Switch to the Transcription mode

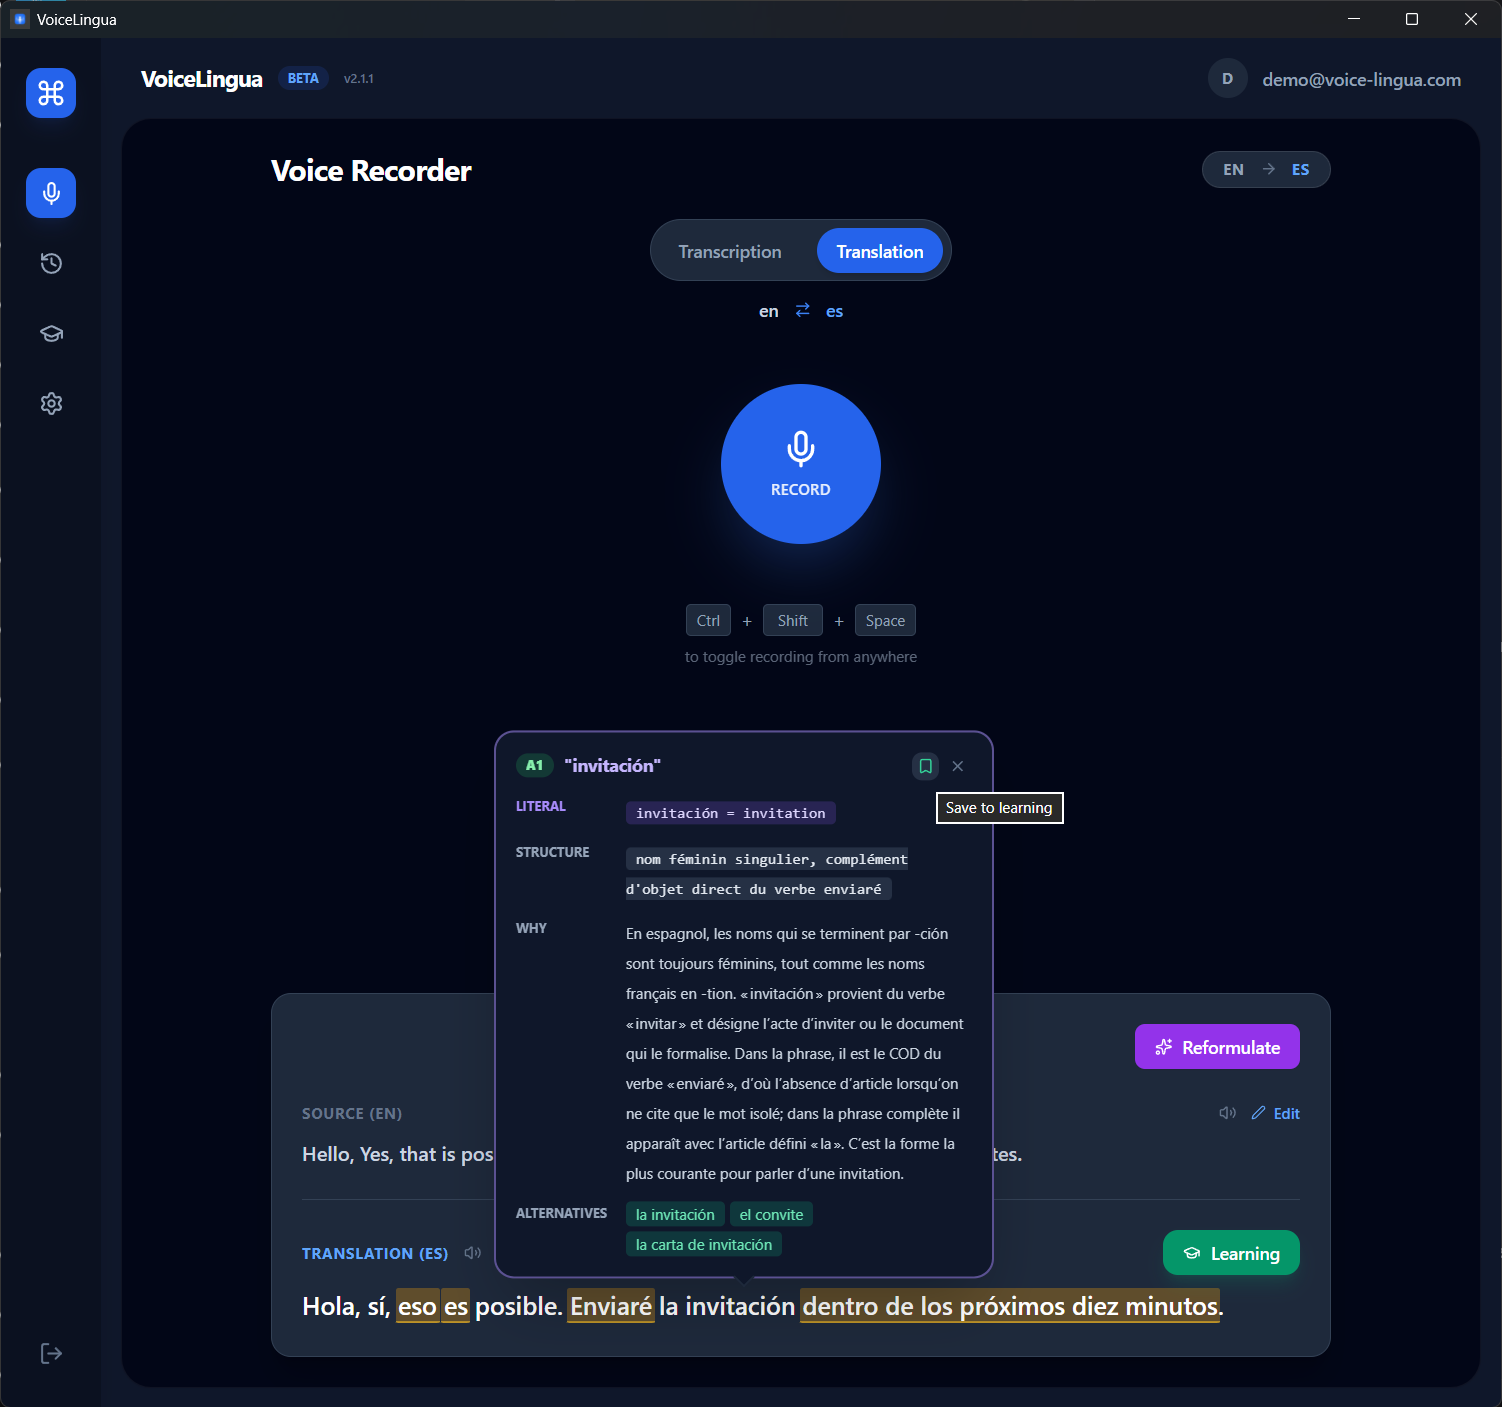tap(730, 251)
